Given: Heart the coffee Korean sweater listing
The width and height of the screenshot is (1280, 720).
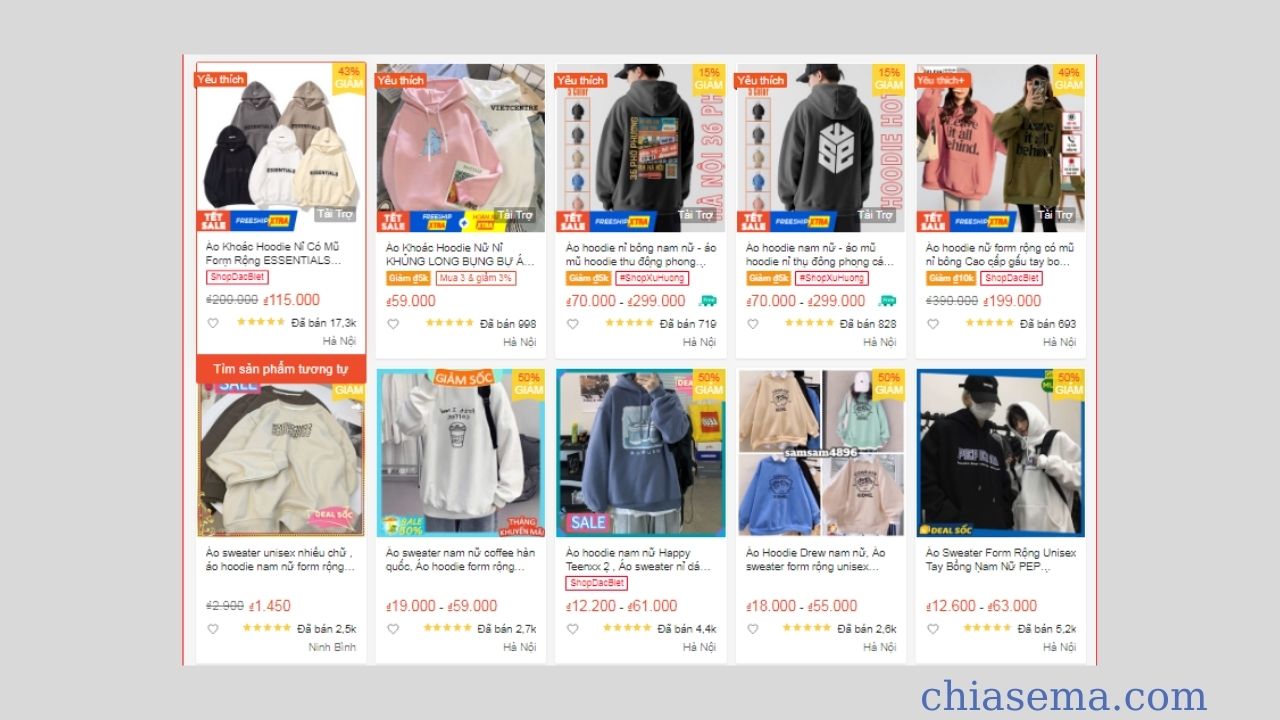Looking at the screenshot, I should pyautogui.click(x=393, y=629).
